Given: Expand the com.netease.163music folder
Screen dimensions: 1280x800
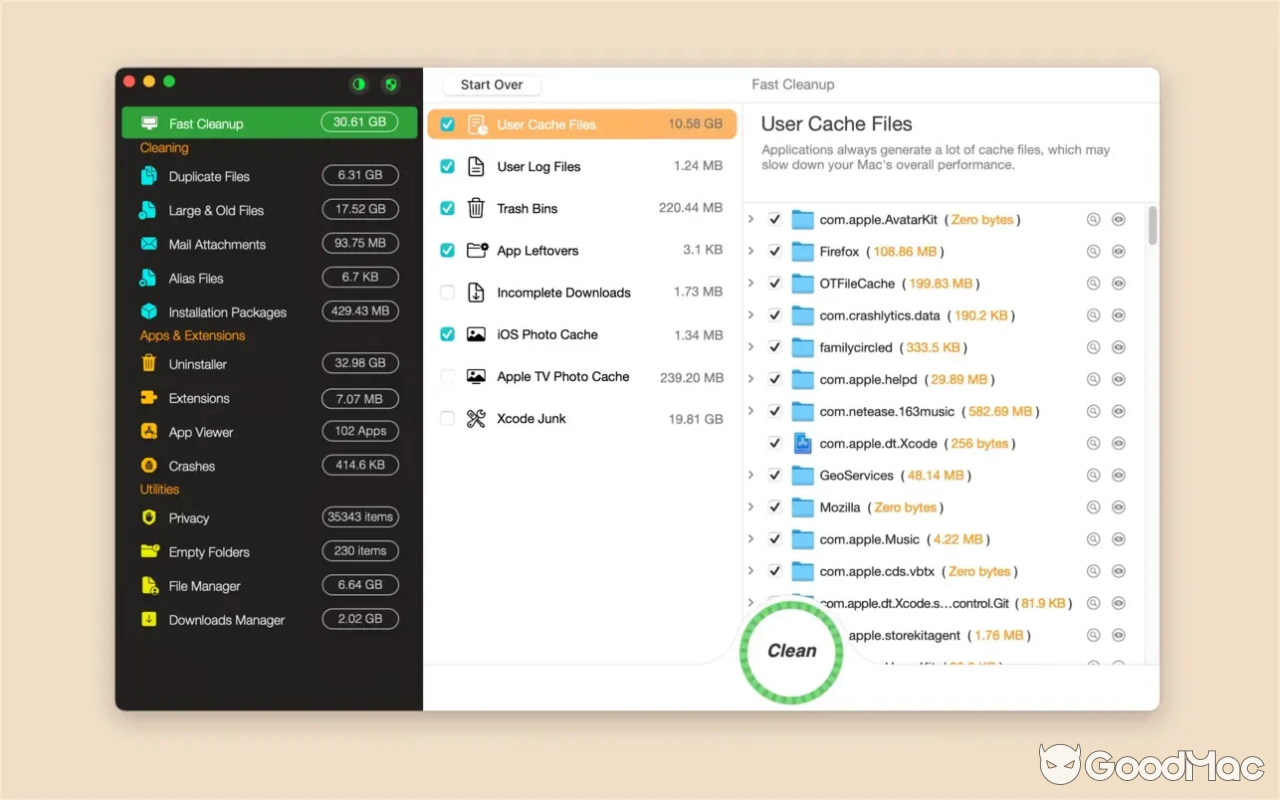Looking at the screenshot, I should point(753,411).
